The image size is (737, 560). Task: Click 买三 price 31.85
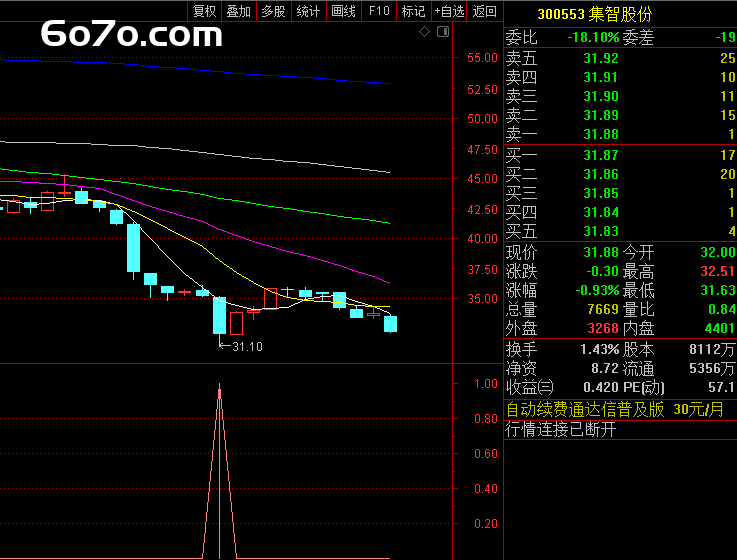(601, 193)
